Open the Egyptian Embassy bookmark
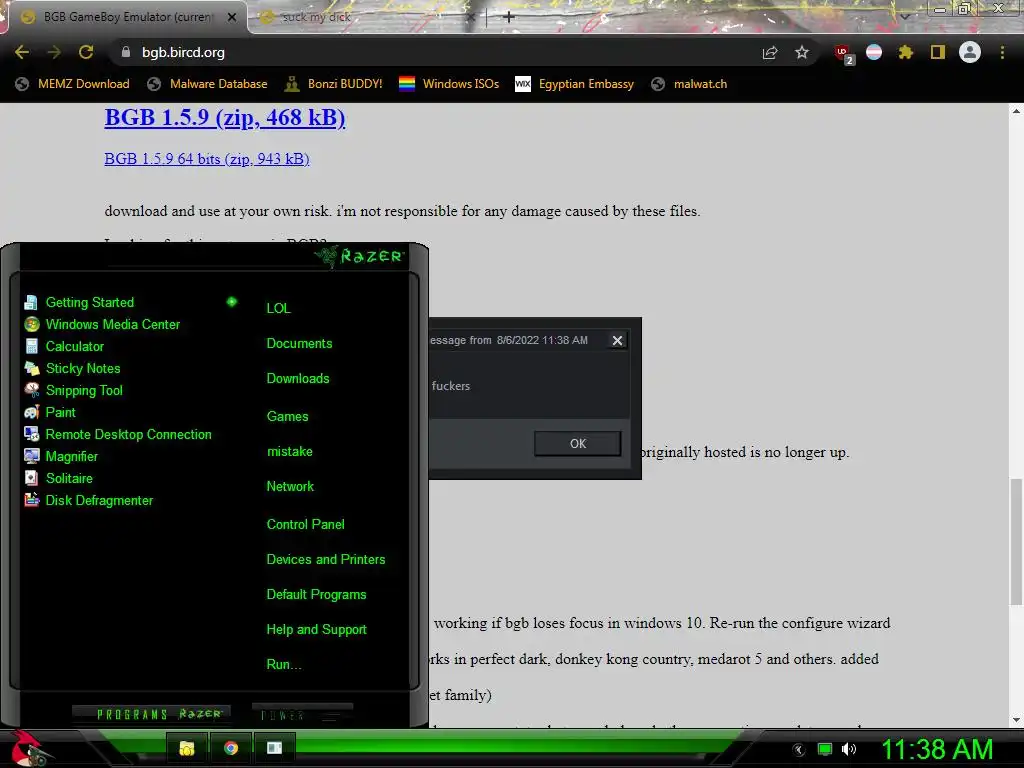1024x768 pixels. (575, 84)
